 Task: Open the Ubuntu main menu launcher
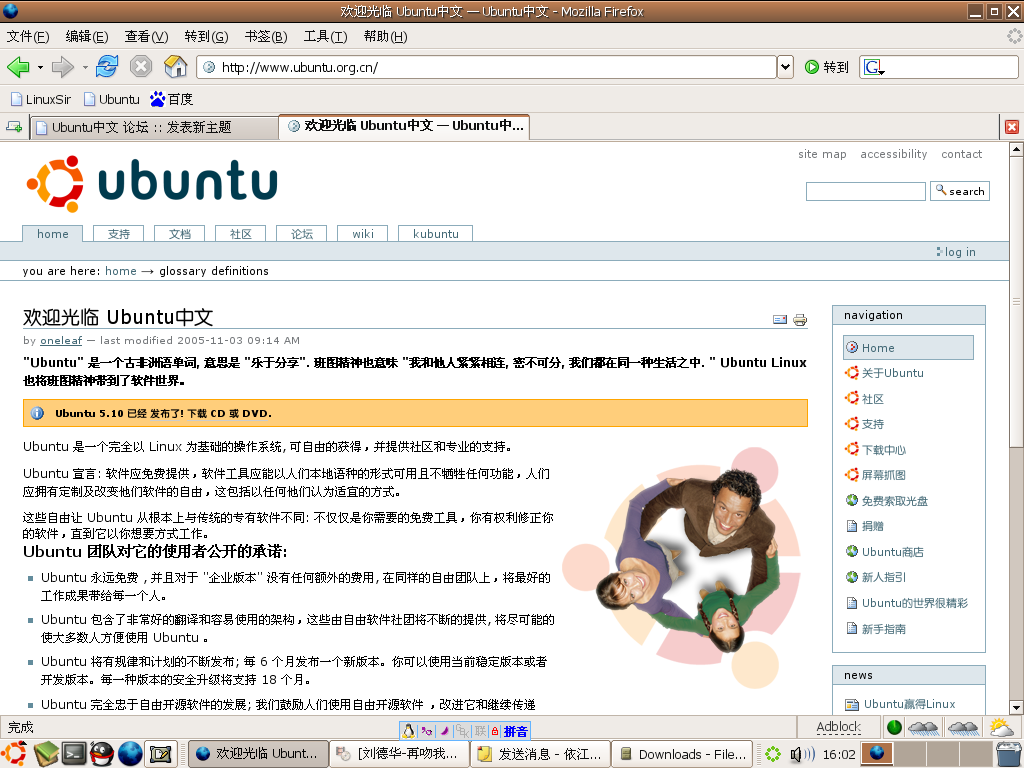14,754
